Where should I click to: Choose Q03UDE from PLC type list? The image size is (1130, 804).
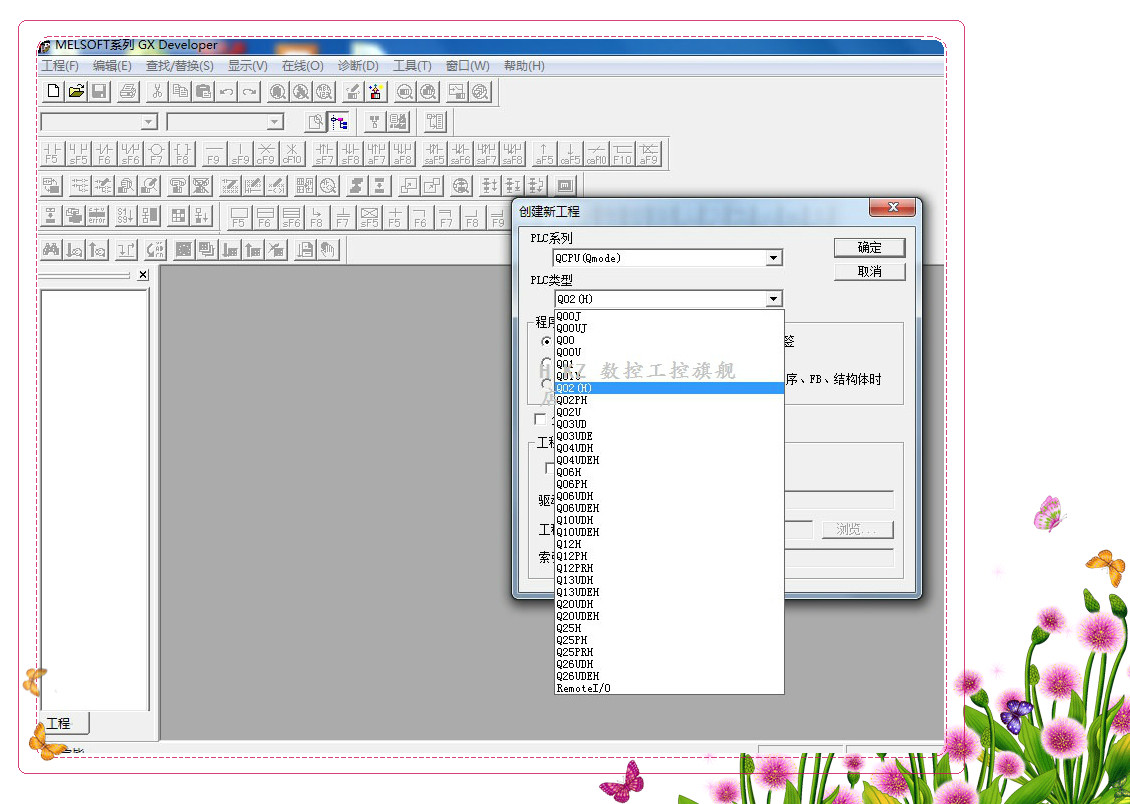pyautogui.click(x=669, y=436)
